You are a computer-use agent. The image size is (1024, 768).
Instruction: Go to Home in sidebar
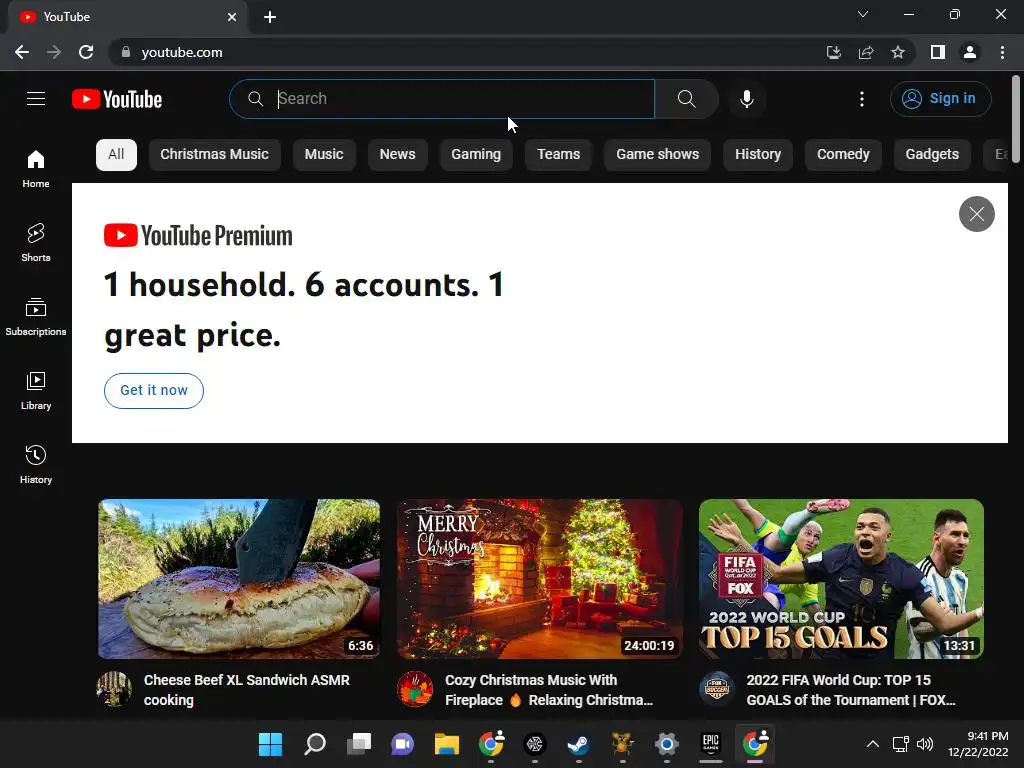[x=36, y=168]
